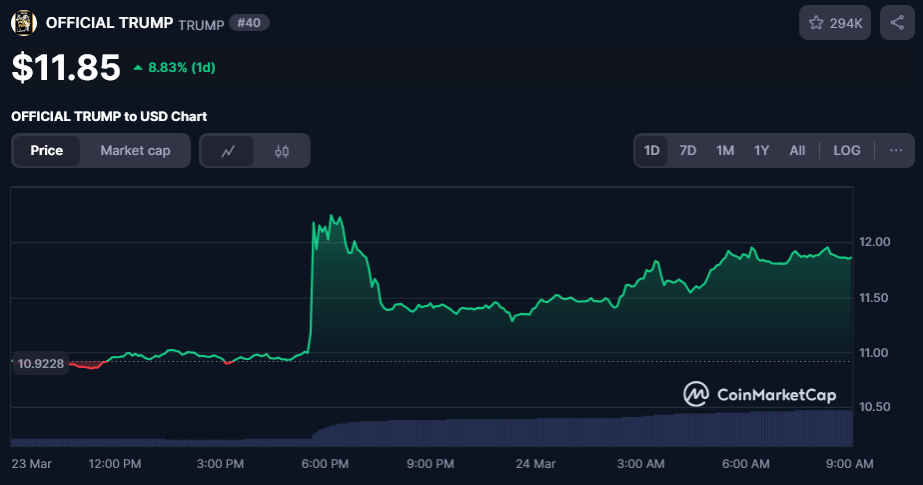Click the OFFICIAL TRUMP to USD Chart heading
The height and width of the screenshot is (485, 923).
coord(109,117)
